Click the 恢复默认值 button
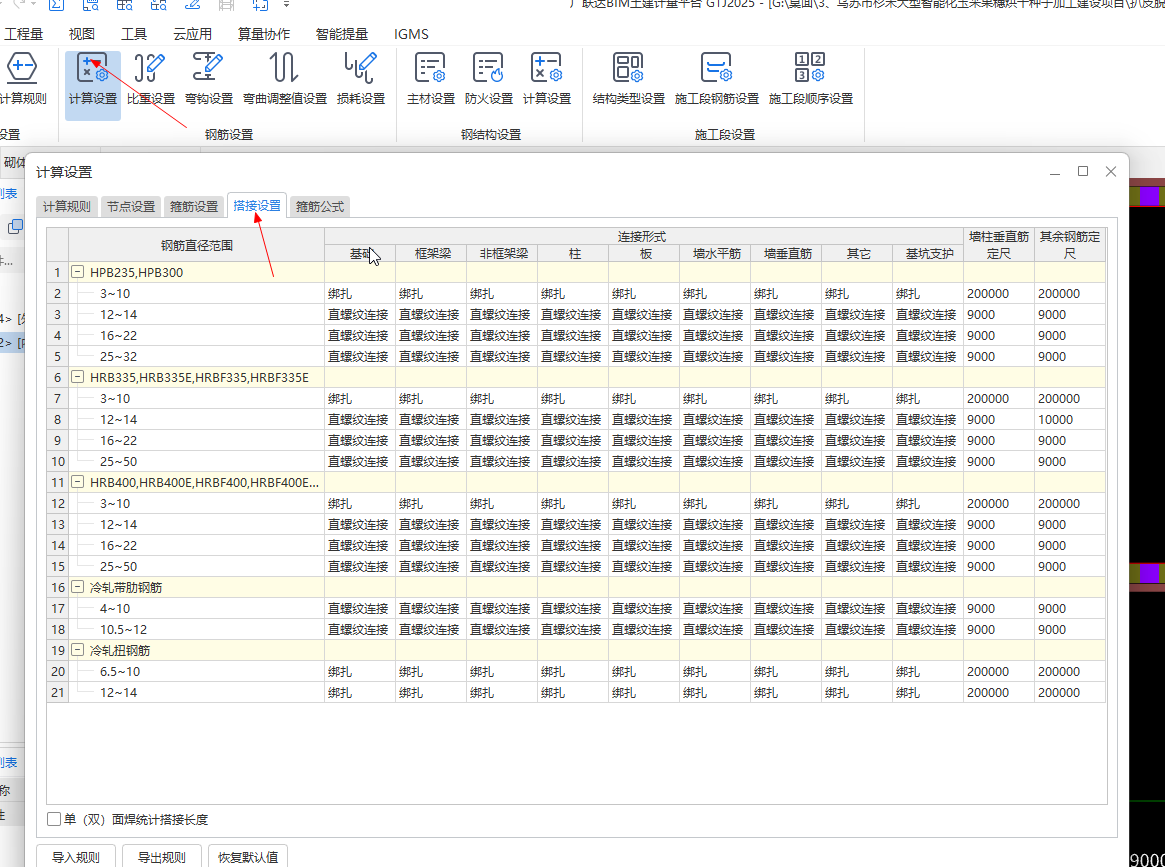The height and width of the screenshot is (867, 1165). [248, 857]
